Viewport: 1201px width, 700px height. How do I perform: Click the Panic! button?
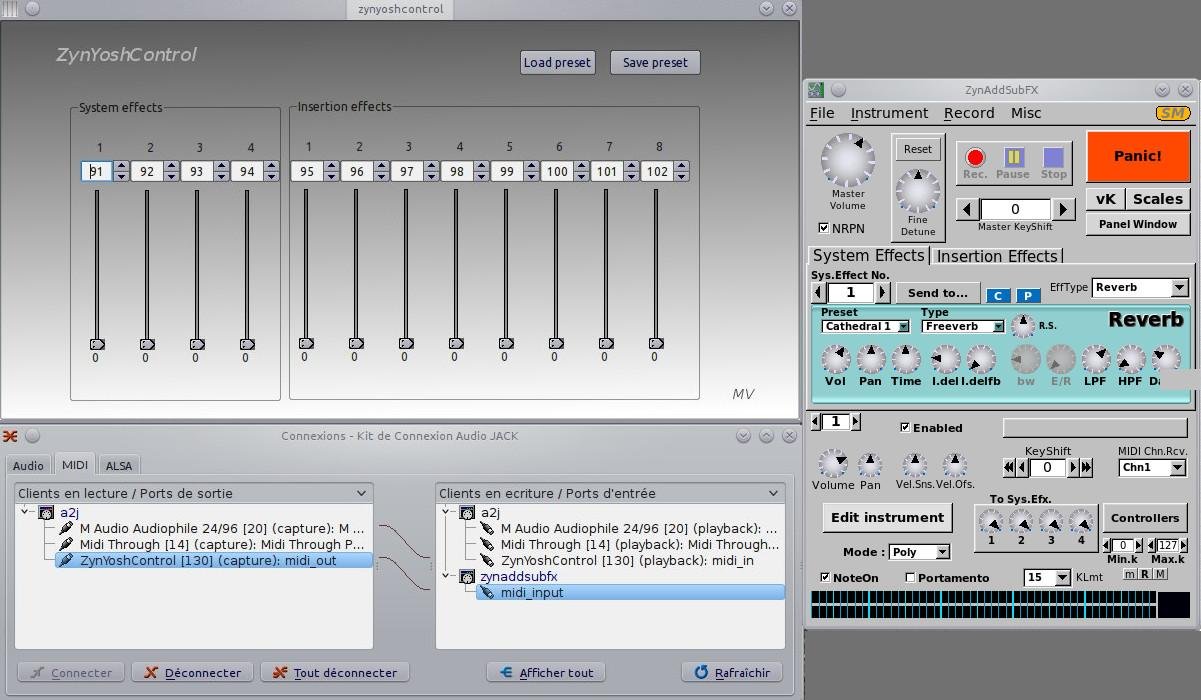(1138, 156)
